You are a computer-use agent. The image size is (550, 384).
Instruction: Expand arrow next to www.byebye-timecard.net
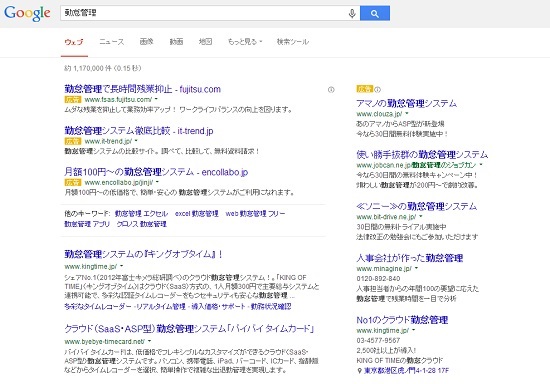tap(149, 341)
